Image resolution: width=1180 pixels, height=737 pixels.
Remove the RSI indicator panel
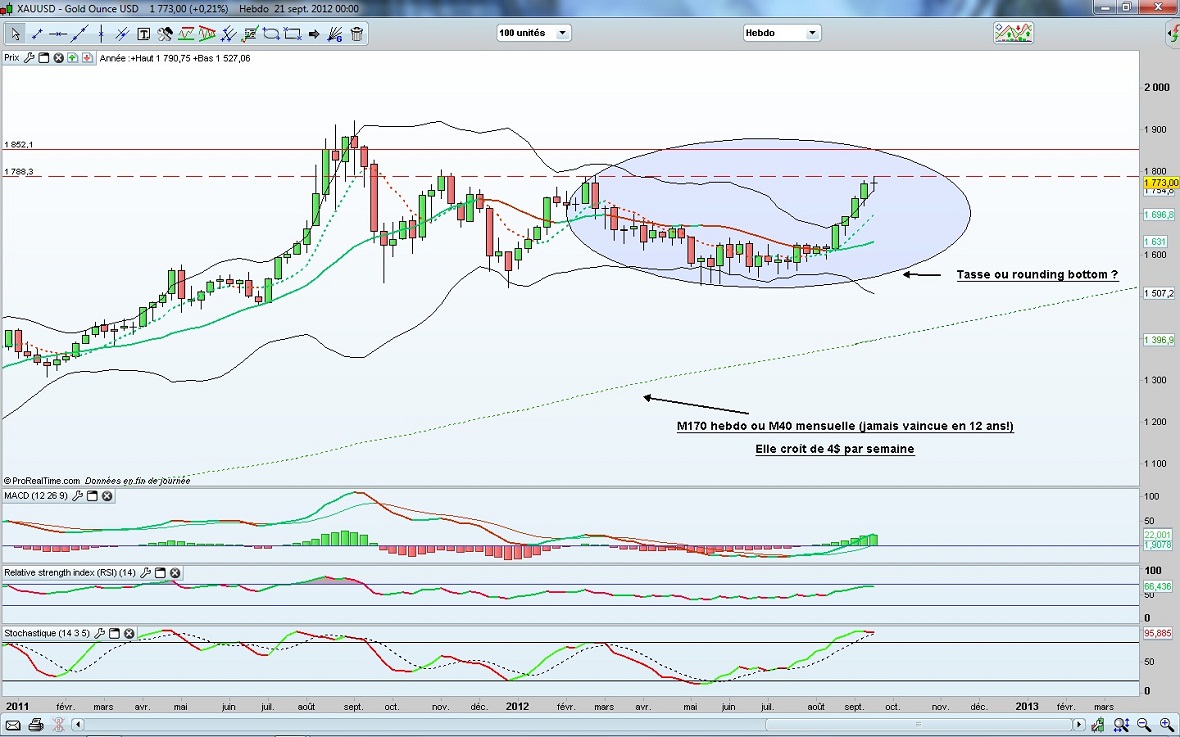(x=175, y=573)
